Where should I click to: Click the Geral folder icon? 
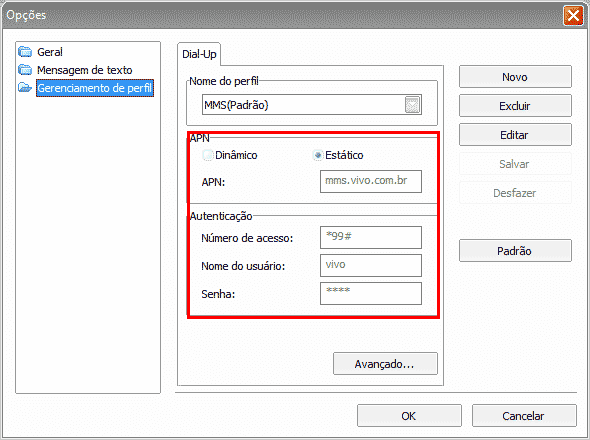[x=25, y=52]
